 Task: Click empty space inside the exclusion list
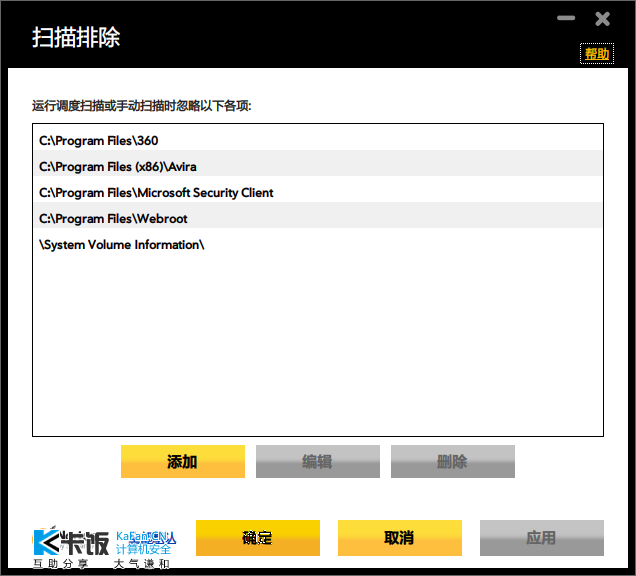tap(318, 345)
